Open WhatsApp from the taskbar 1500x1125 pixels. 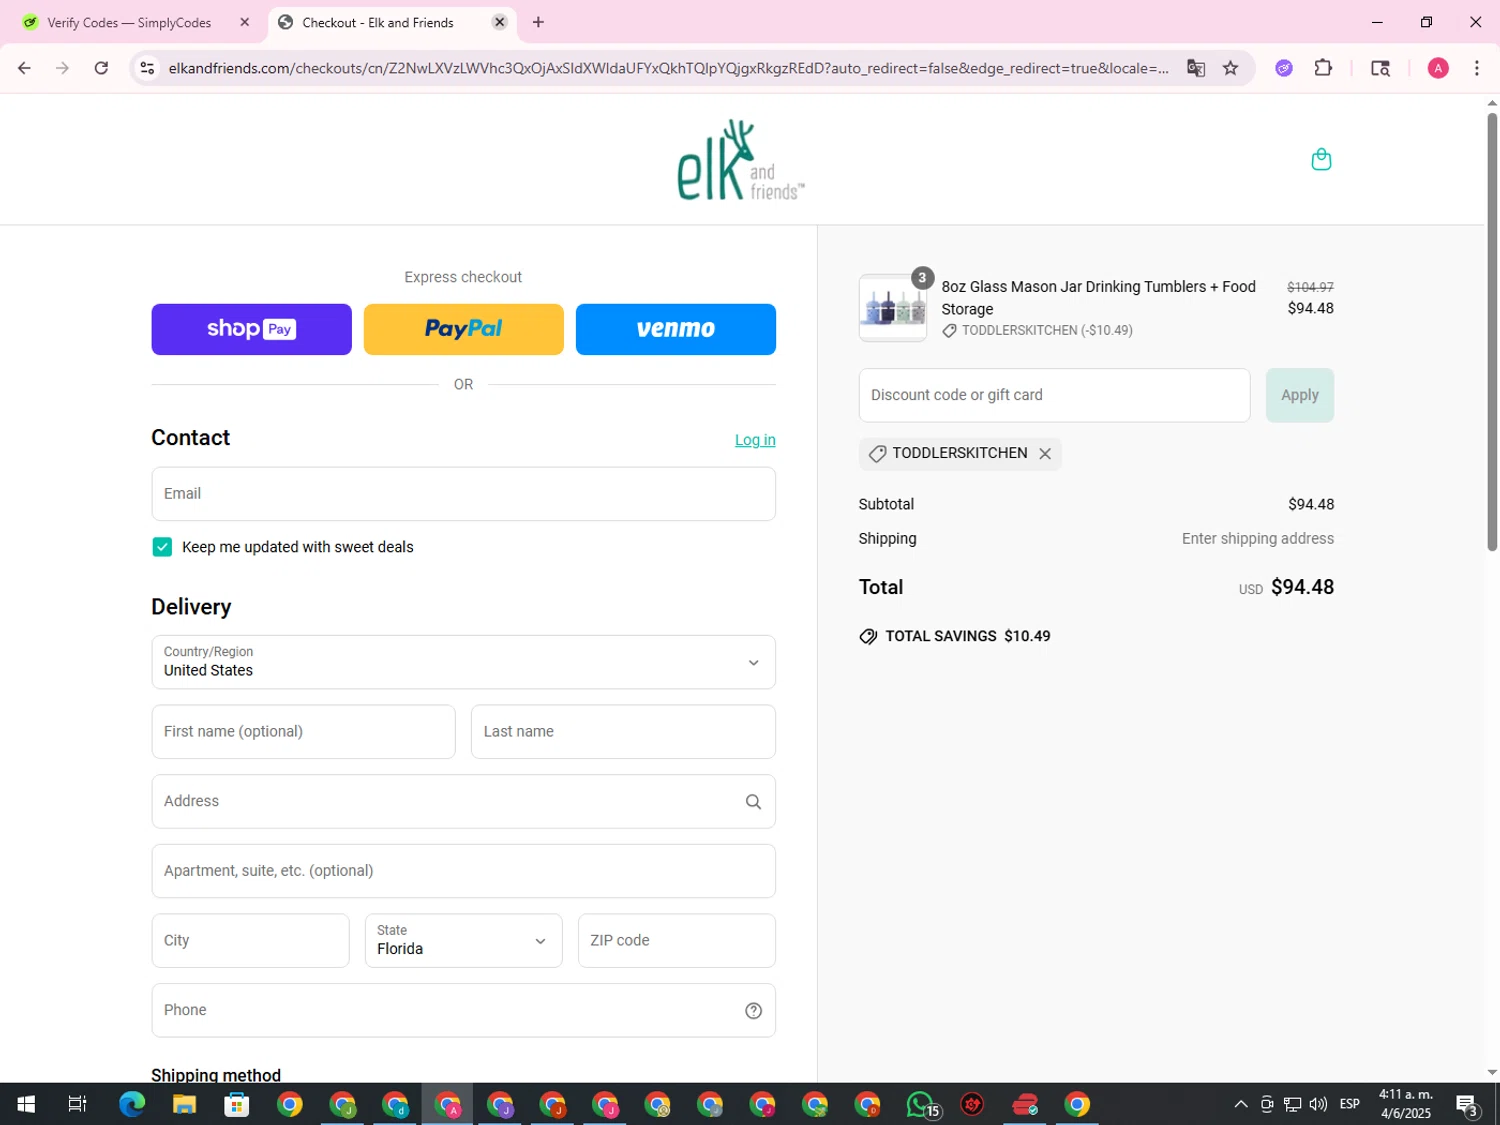click(x=921, y=1104)
